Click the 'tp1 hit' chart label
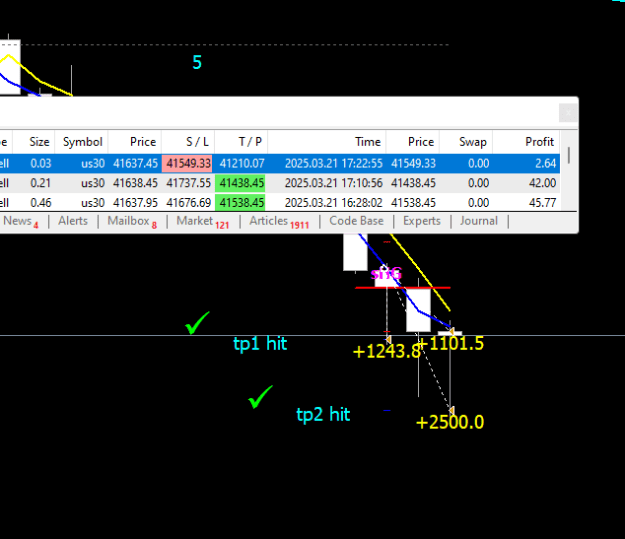625x539 pixels. [x=260, y=344]
